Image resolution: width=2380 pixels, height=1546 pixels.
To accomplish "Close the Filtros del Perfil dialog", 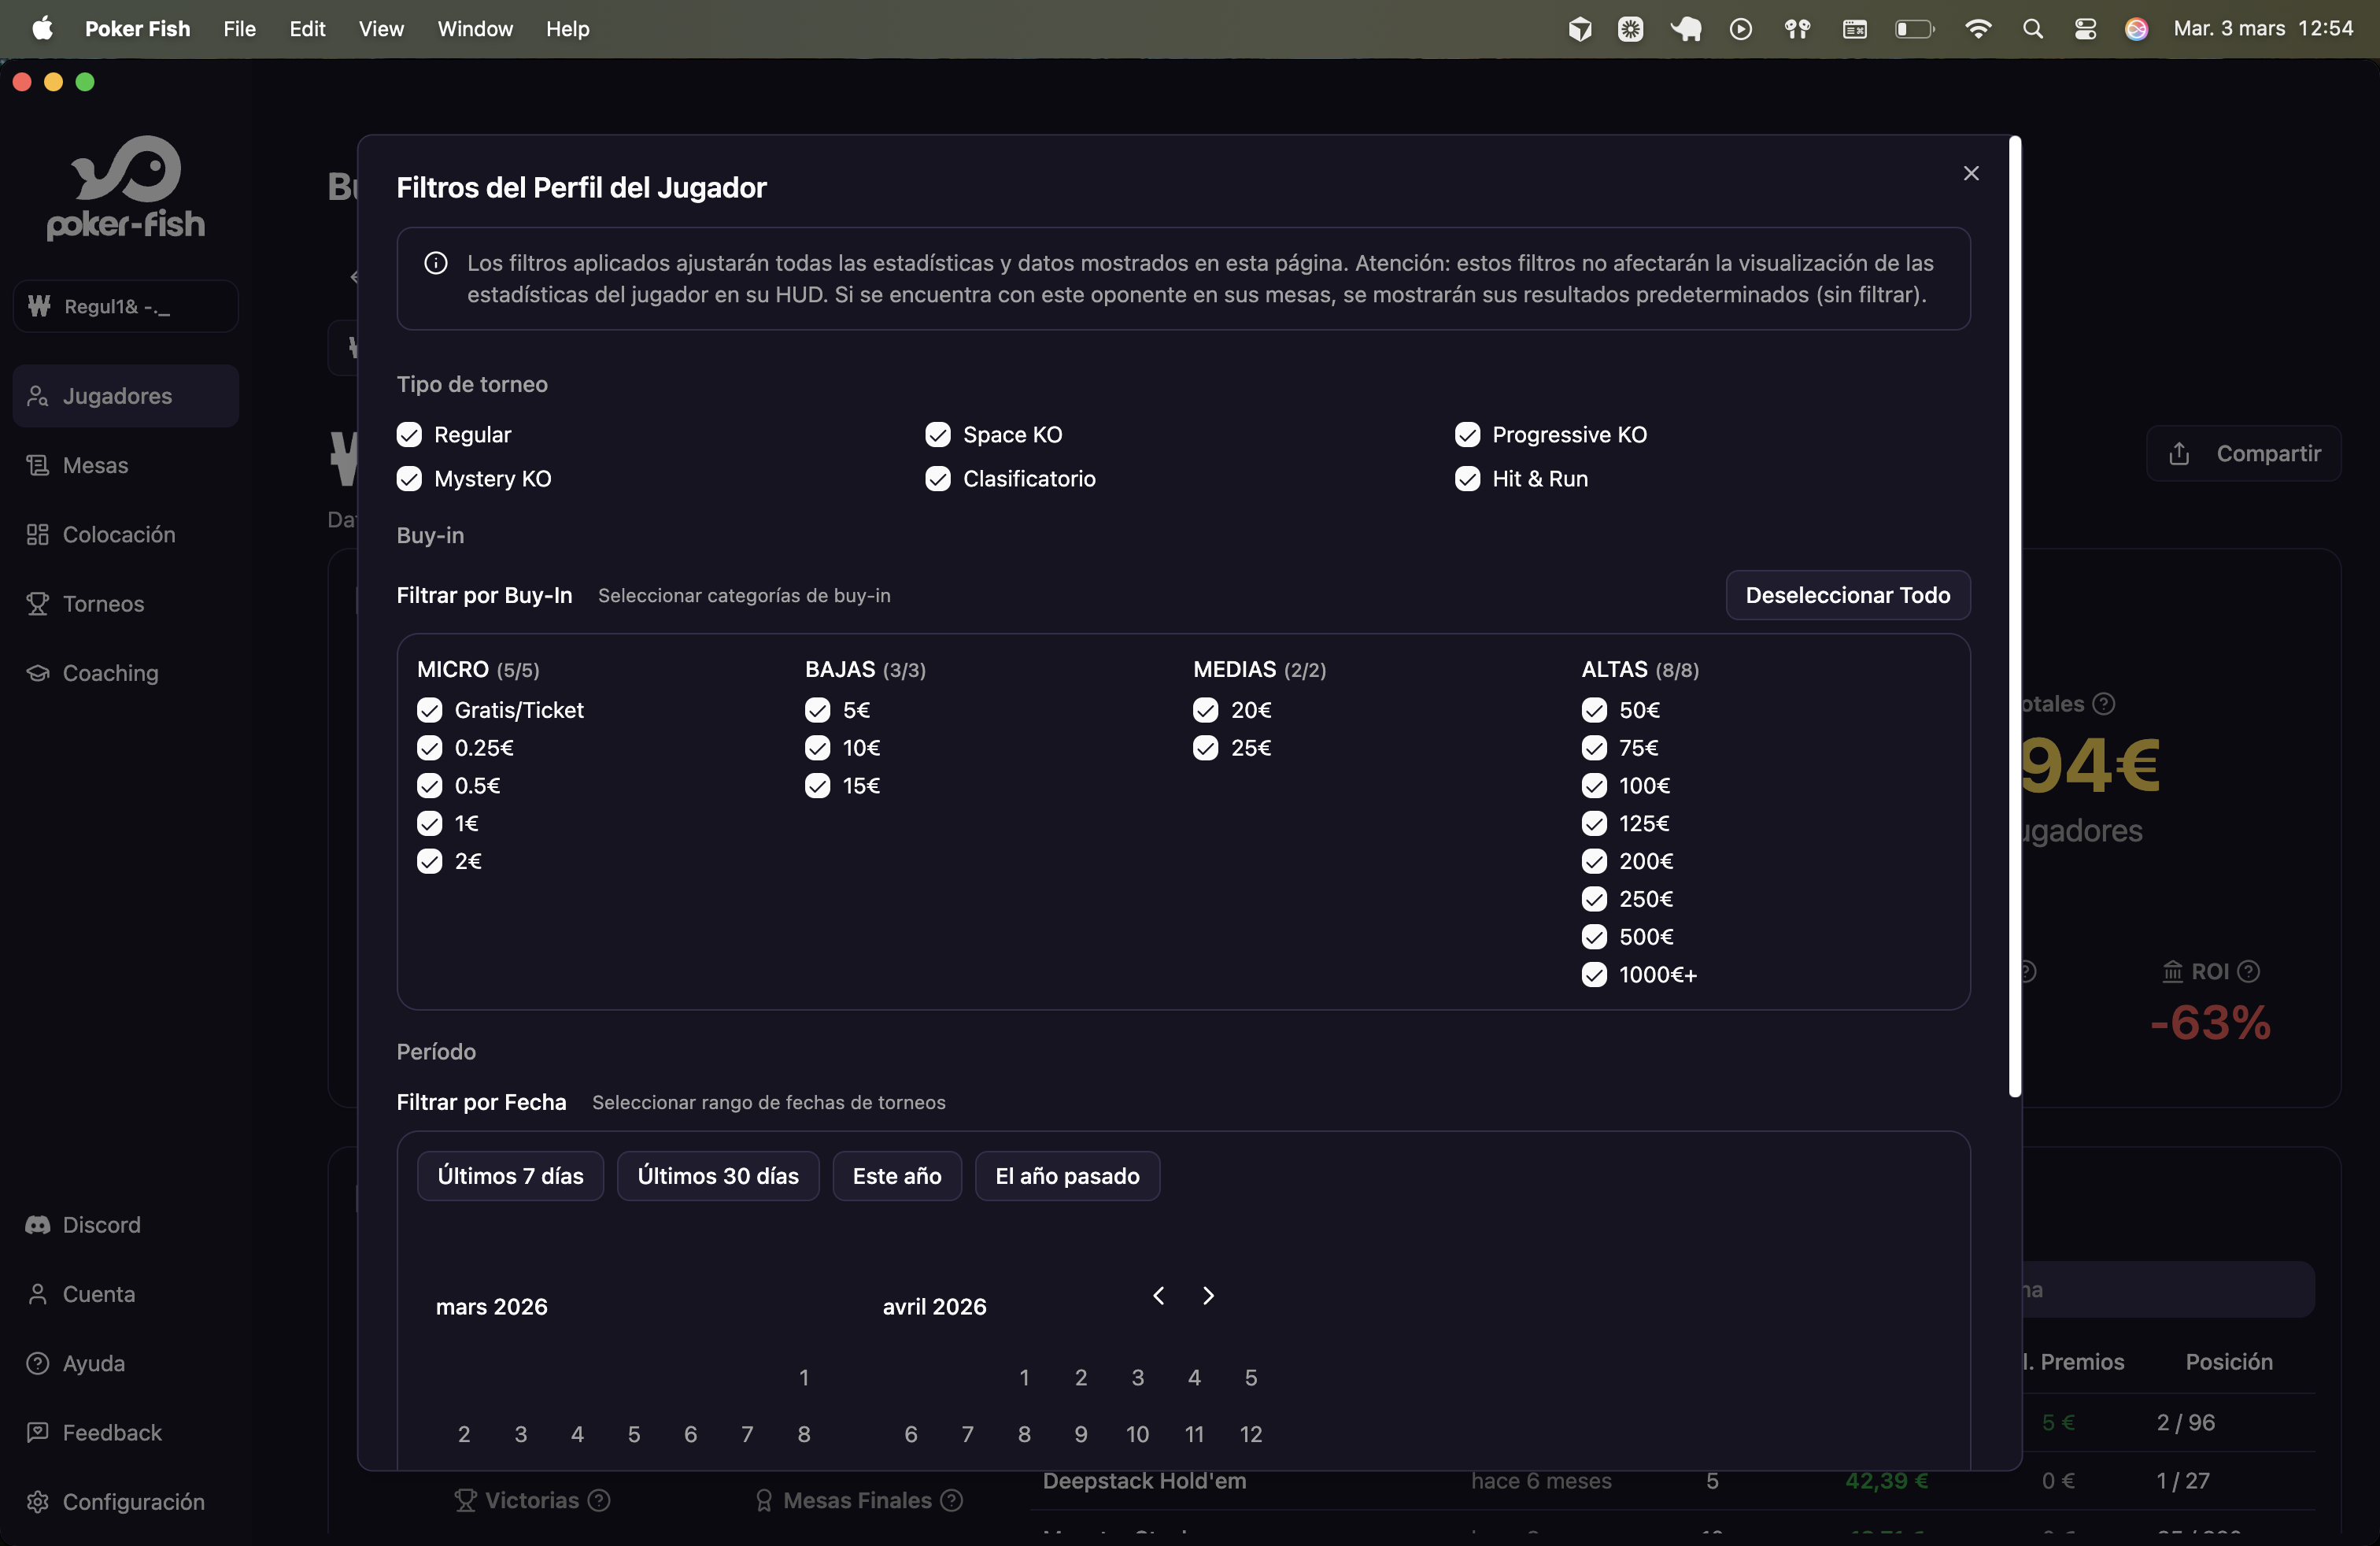I will 1970,173.
